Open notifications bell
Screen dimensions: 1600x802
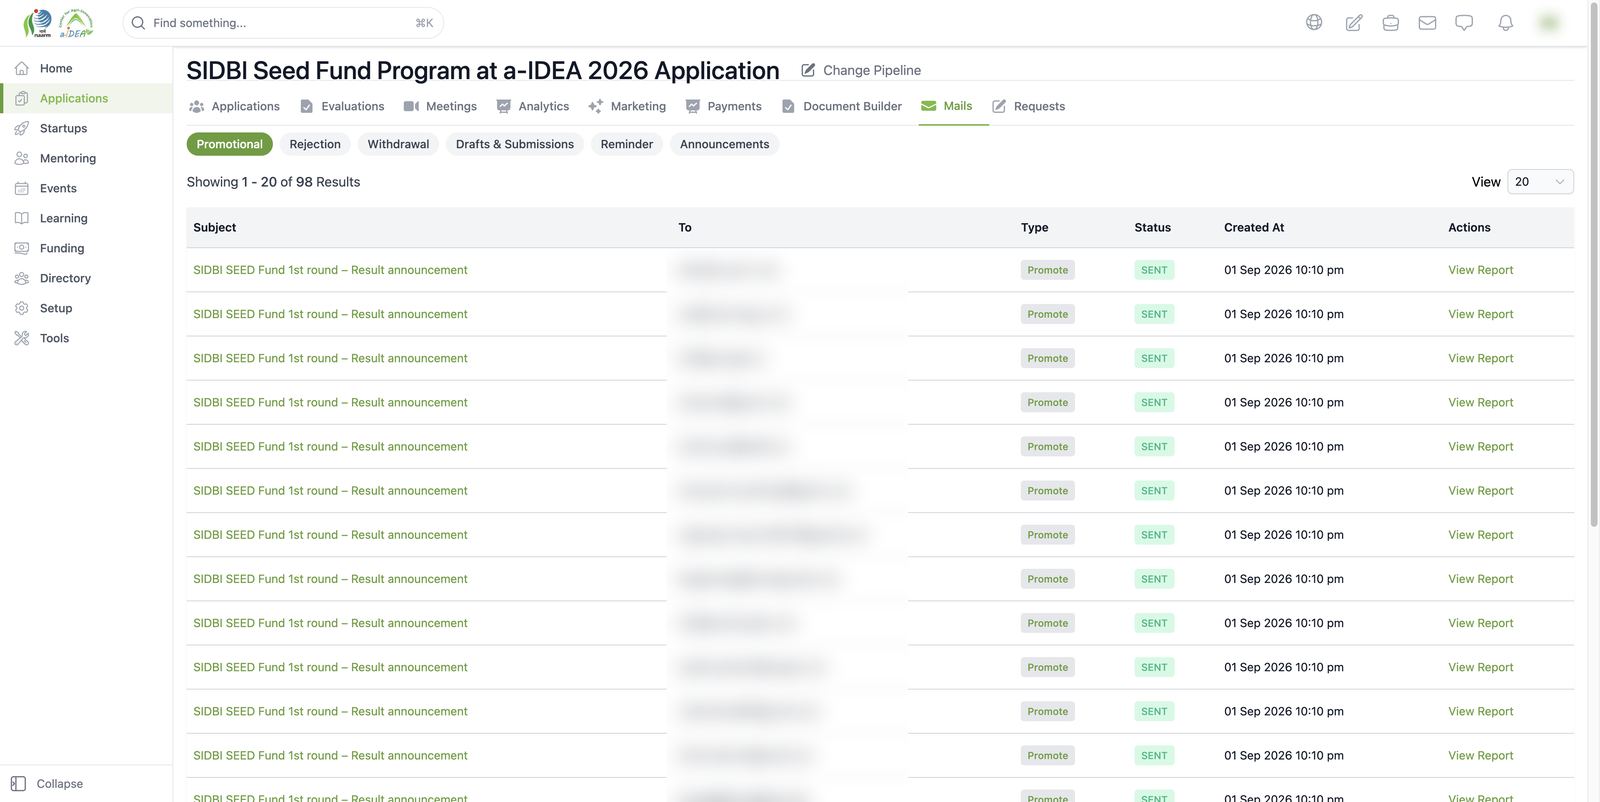pos(1505,22)
